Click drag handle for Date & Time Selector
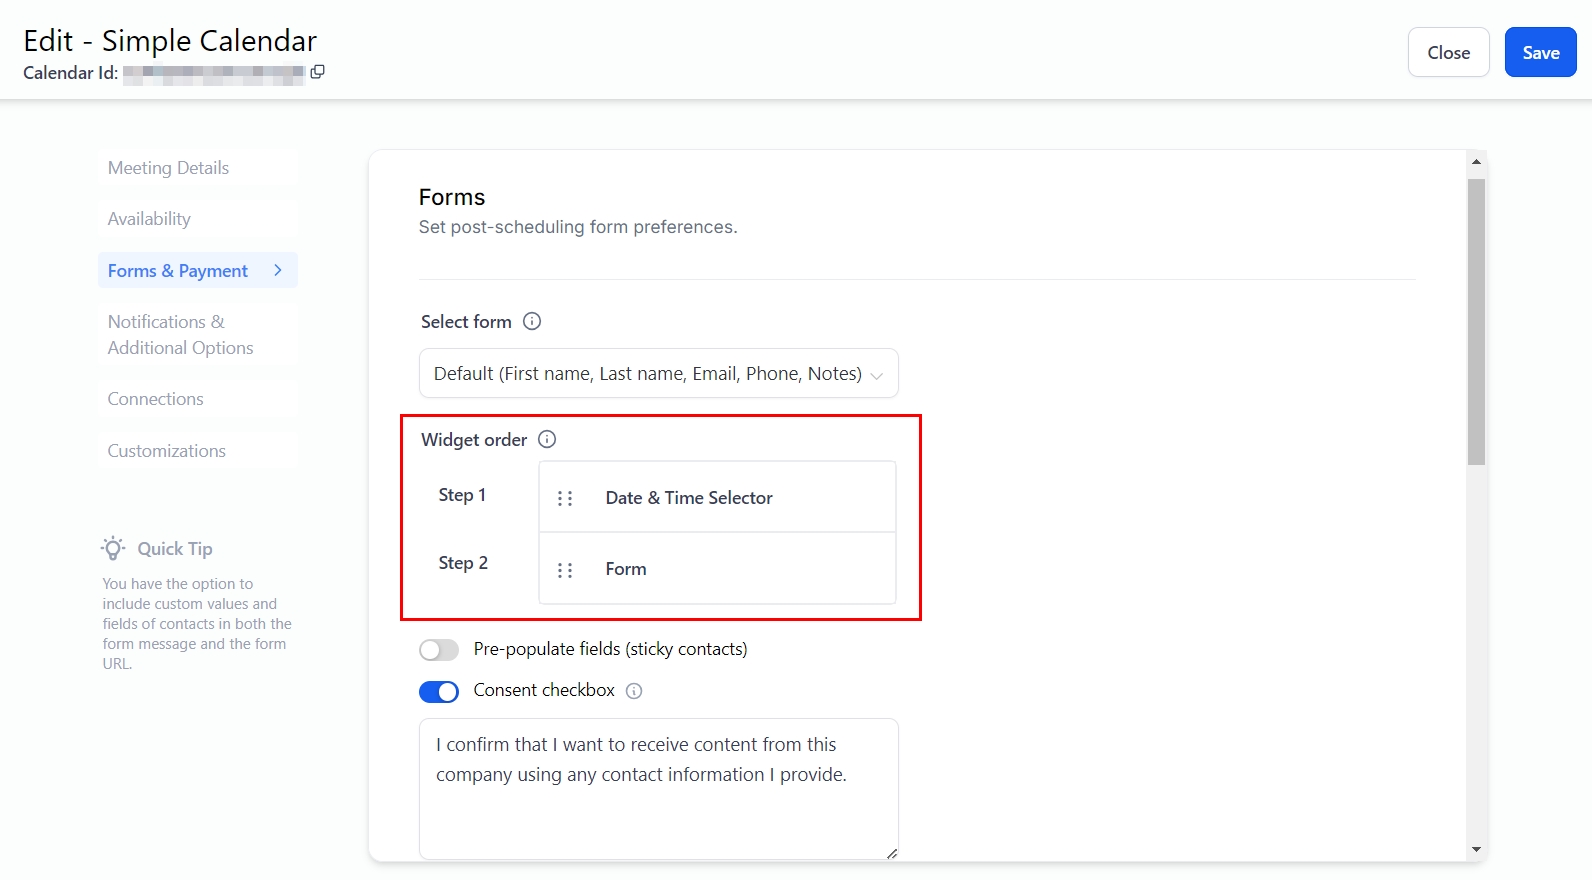 [x=565, y=498]
